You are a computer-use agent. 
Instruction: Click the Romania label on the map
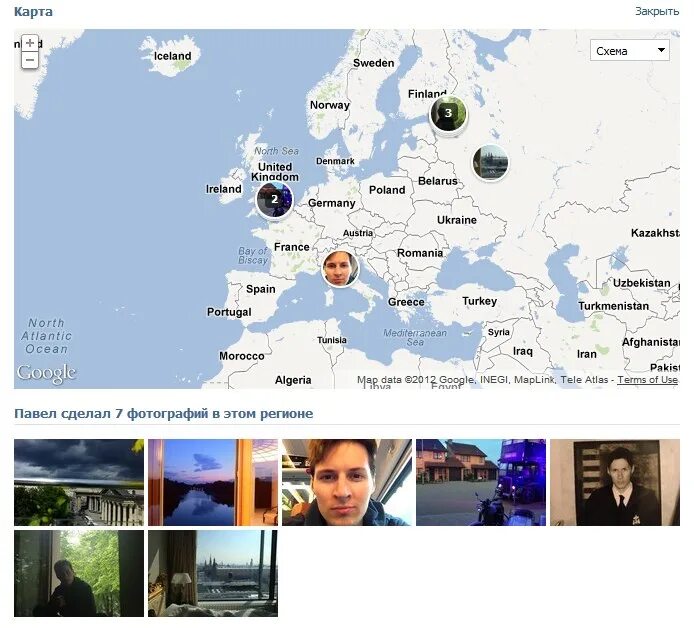(x=420, y=253)
